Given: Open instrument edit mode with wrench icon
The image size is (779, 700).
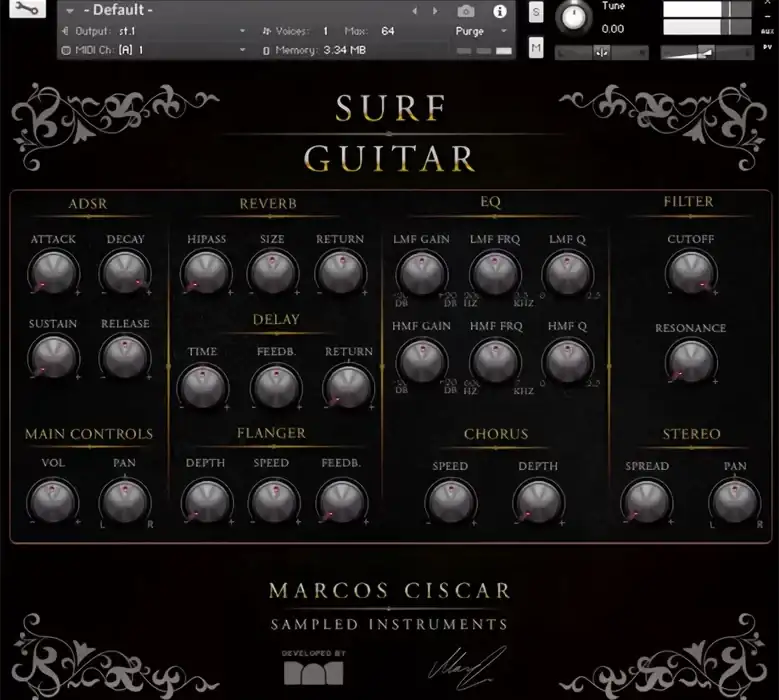Looking at the screenshot, I should tap(27, 8).
